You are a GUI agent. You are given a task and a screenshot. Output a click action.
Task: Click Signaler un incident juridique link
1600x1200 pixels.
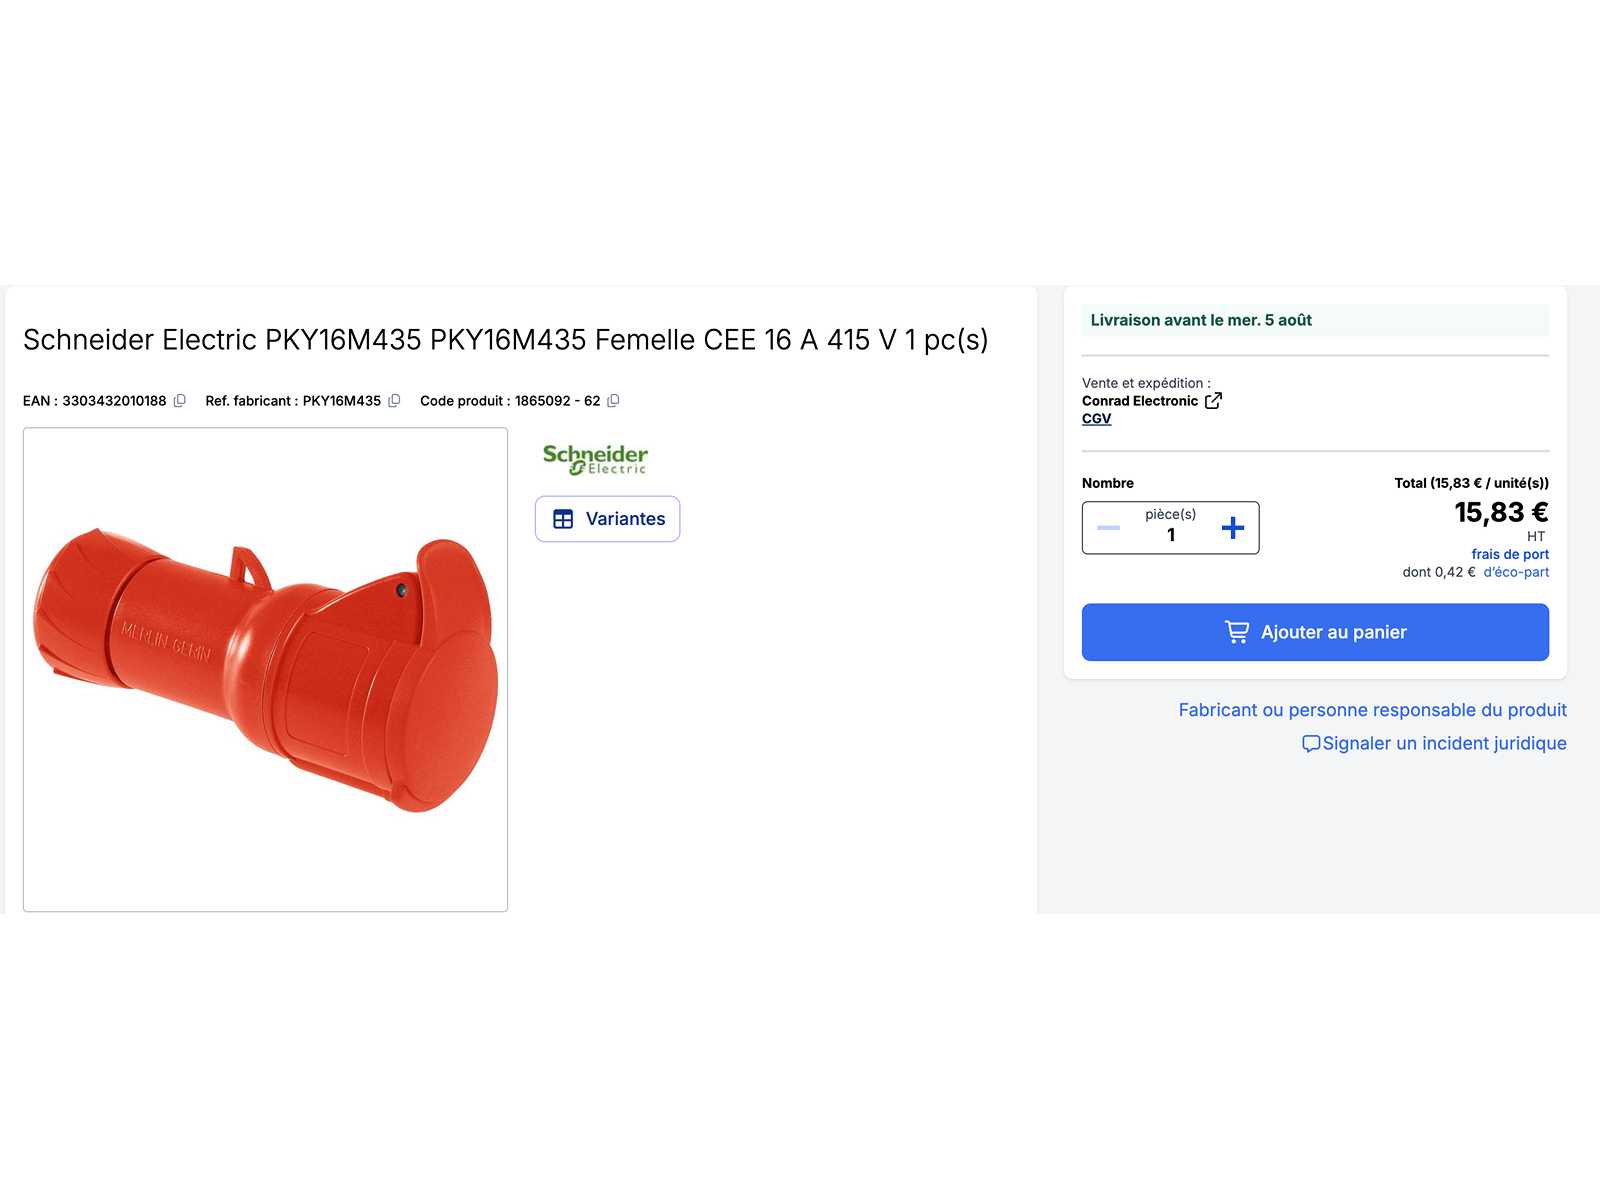(1444, 743)
